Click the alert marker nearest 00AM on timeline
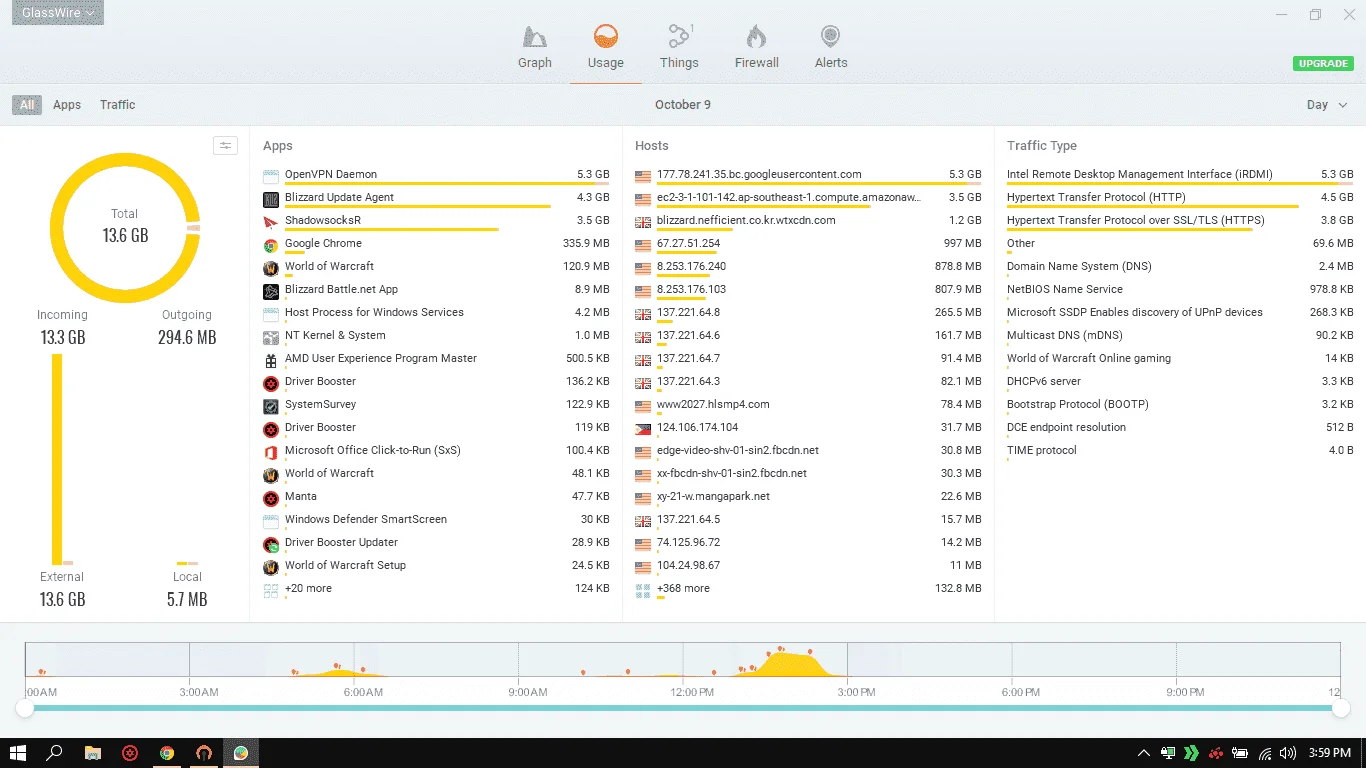This screenshot has height=768, width=1366. (x=41, y=672)
